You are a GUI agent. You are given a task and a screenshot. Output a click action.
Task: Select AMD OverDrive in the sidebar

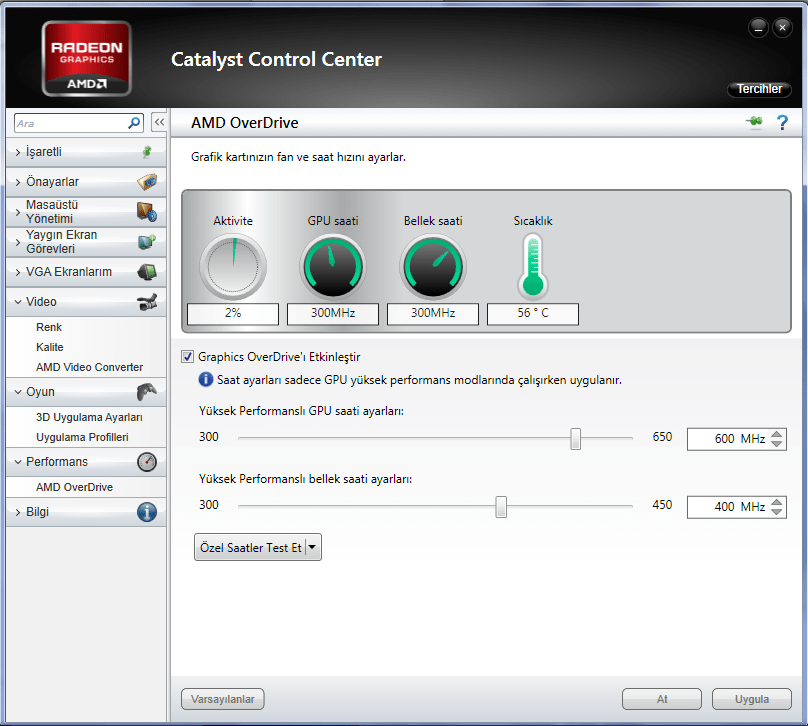pos(74,487)
